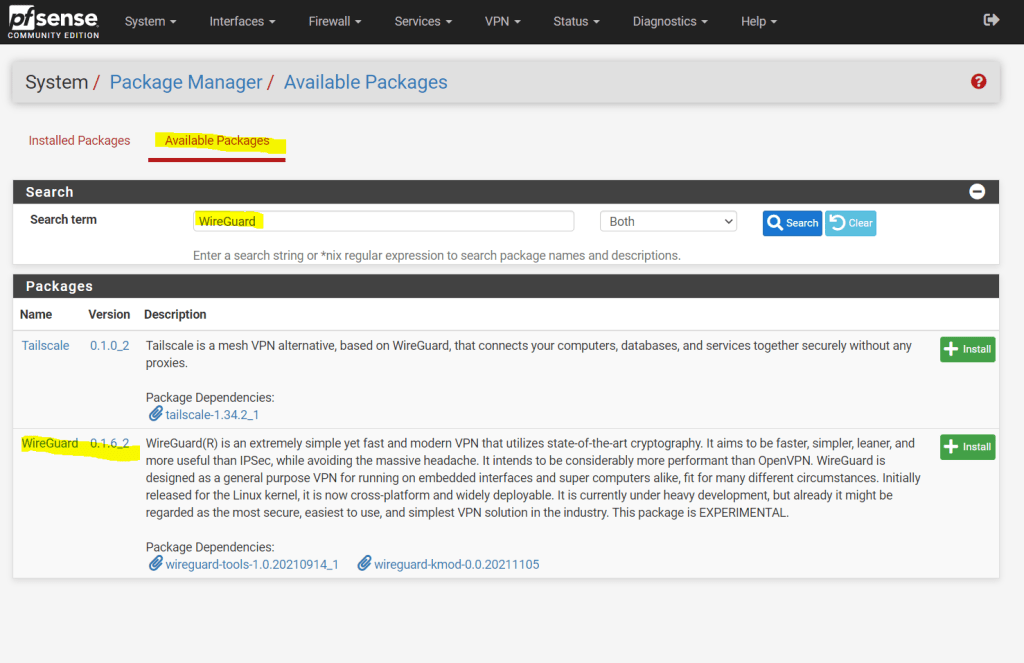This screenshot has width=1024, height=663.
Task: Select the Available Packages tab
Action: tap(217, 140)
